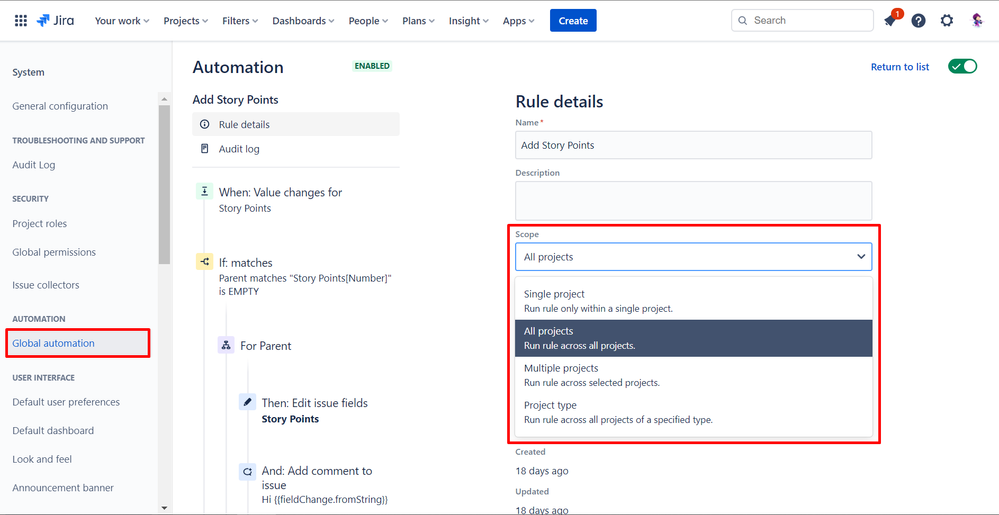Select the Add comment action icon
Image resolution: width=999 pixels, height=515 pixels.
[x=247, y=471]
